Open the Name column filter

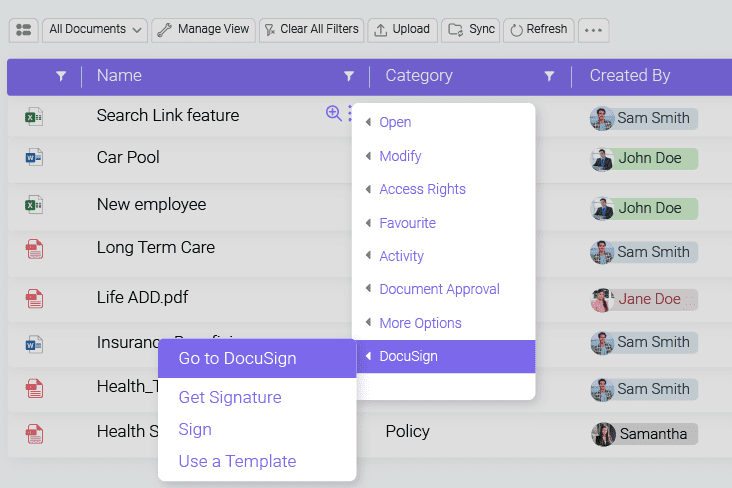click(349, 76)
